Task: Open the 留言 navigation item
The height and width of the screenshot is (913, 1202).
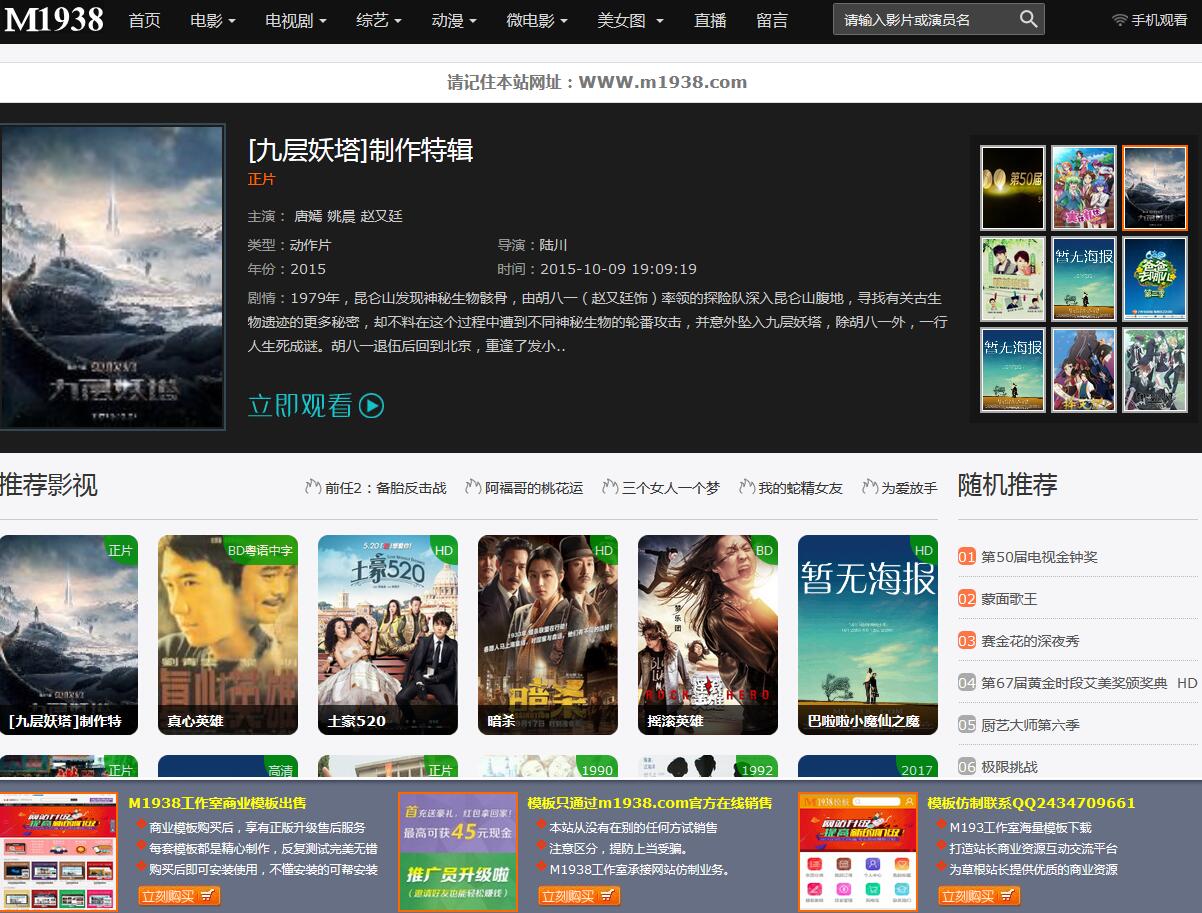Action: pyautogui.click(x=772, y=20)
